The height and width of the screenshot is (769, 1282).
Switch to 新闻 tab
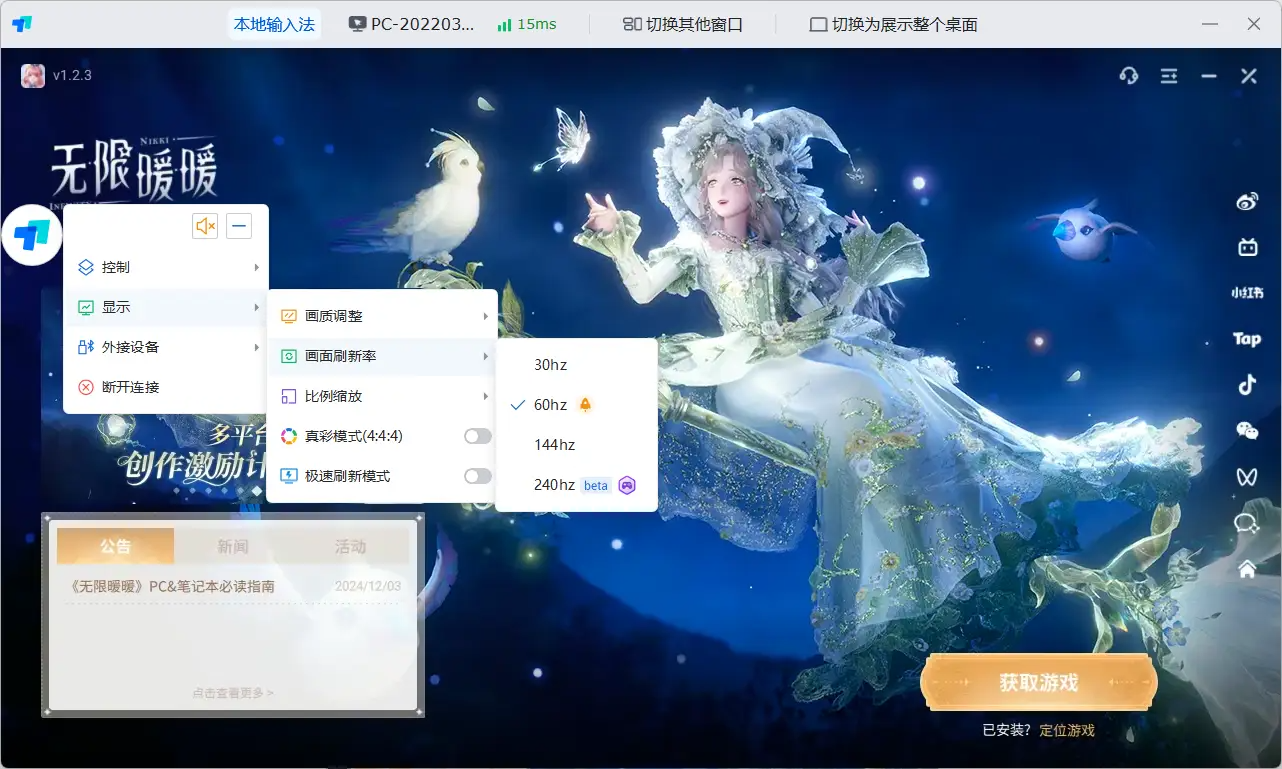pos(233,547)
